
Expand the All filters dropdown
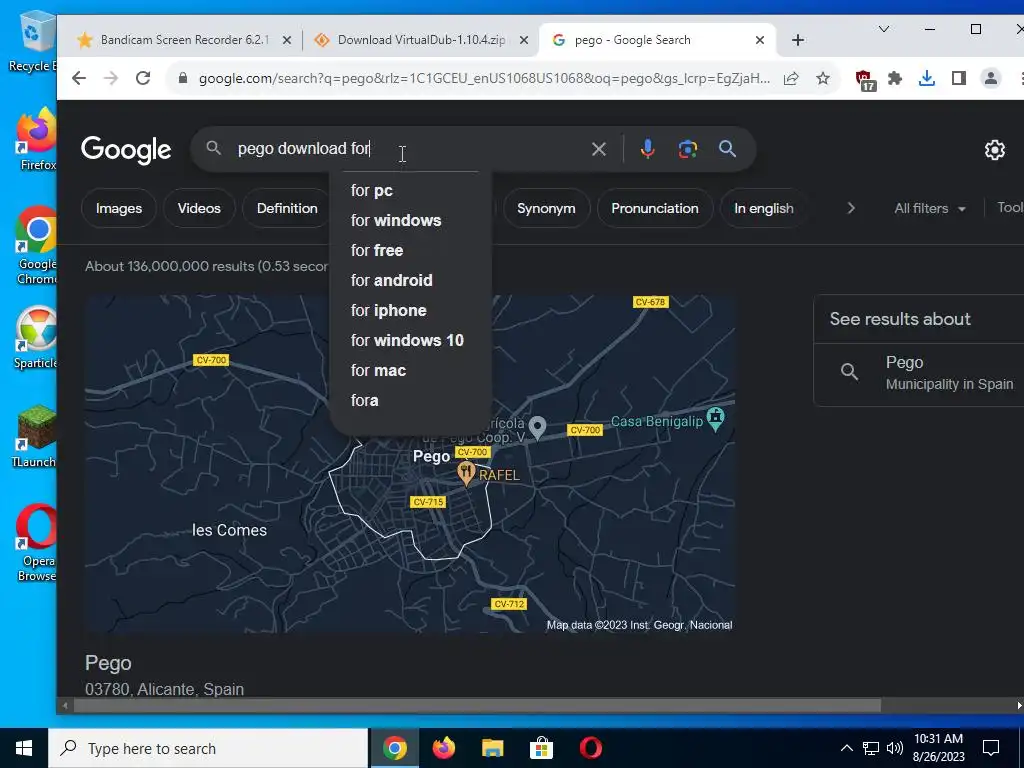[929, 208]
